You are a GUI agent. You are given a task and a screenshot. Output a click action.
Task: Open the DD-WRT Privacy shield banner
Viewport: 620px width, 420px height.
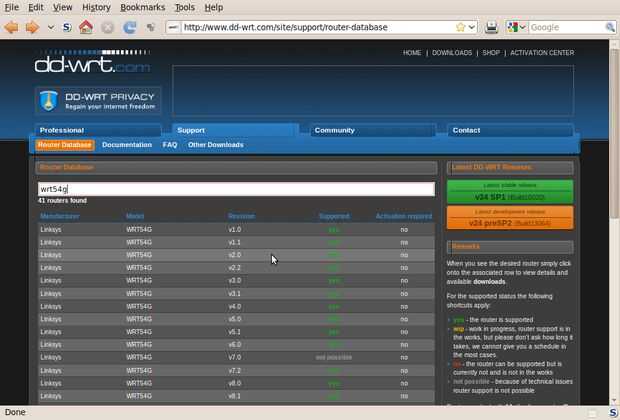point(98,100)
